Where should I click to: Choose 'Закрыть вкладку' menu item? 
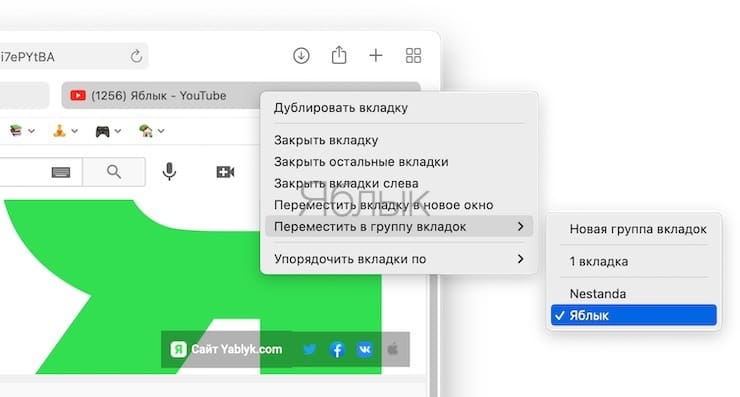click(x=399, y=140)
